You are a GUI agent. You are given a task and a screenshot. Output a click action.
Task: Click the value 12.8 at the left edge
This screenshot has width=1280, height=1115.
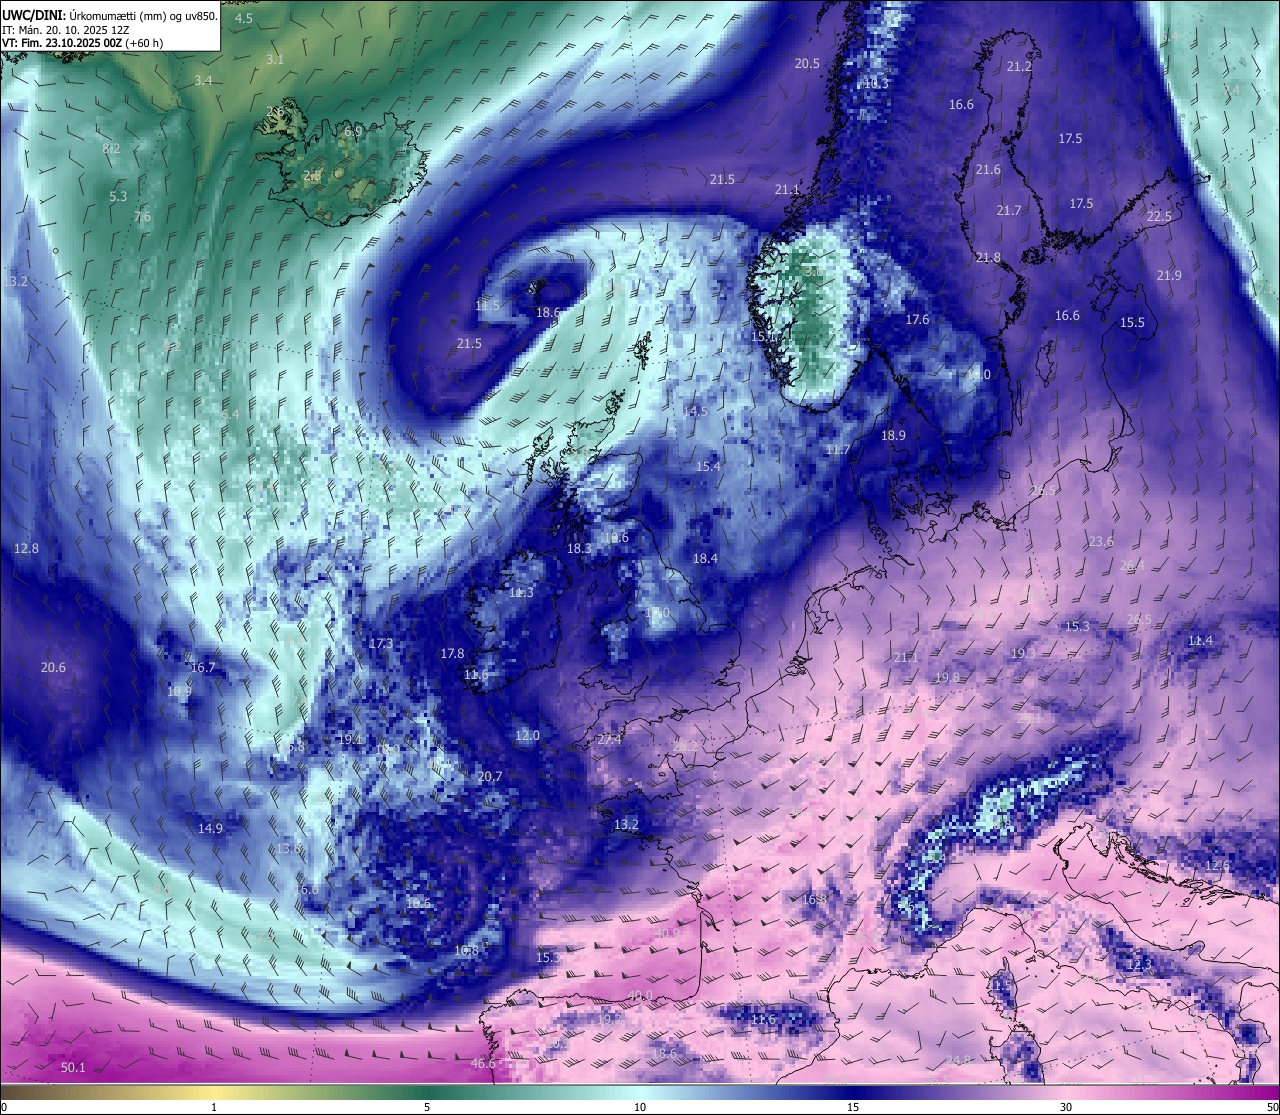[26, 549]
